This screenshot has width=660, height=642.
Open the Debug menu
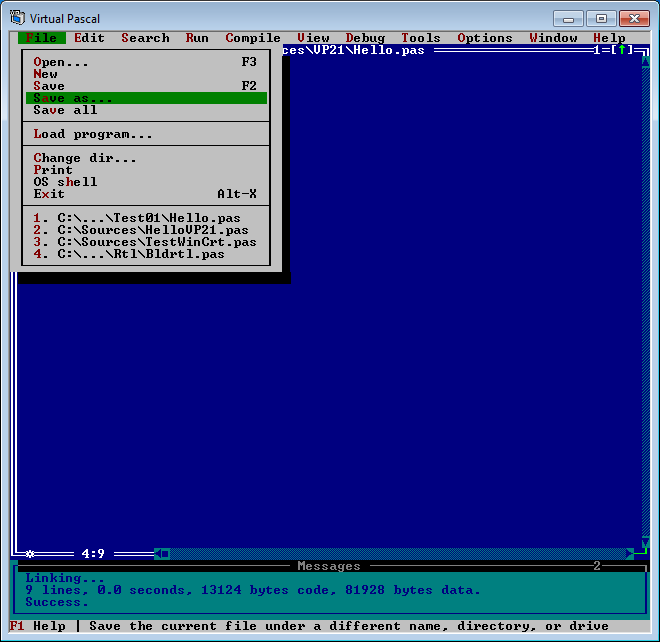(x=365, y=38)
